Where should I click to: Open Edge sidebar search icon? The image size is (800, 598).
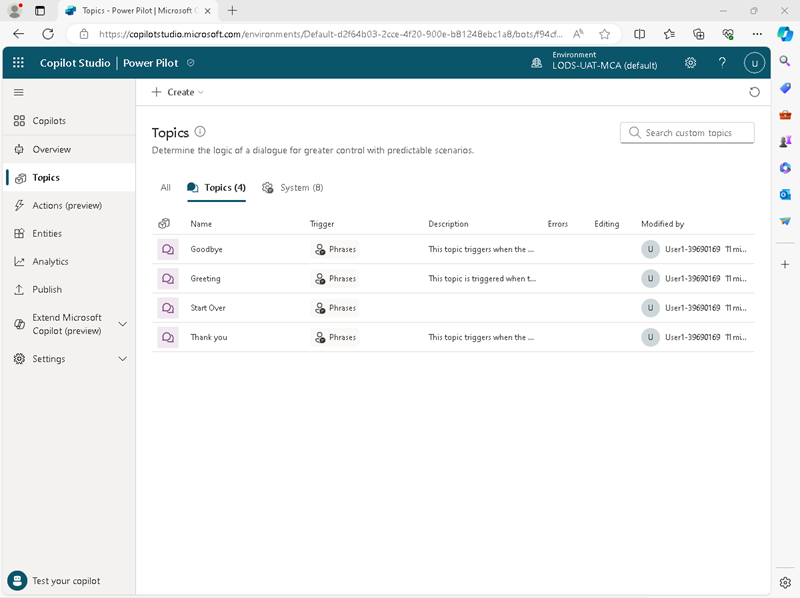click(785, 61)
